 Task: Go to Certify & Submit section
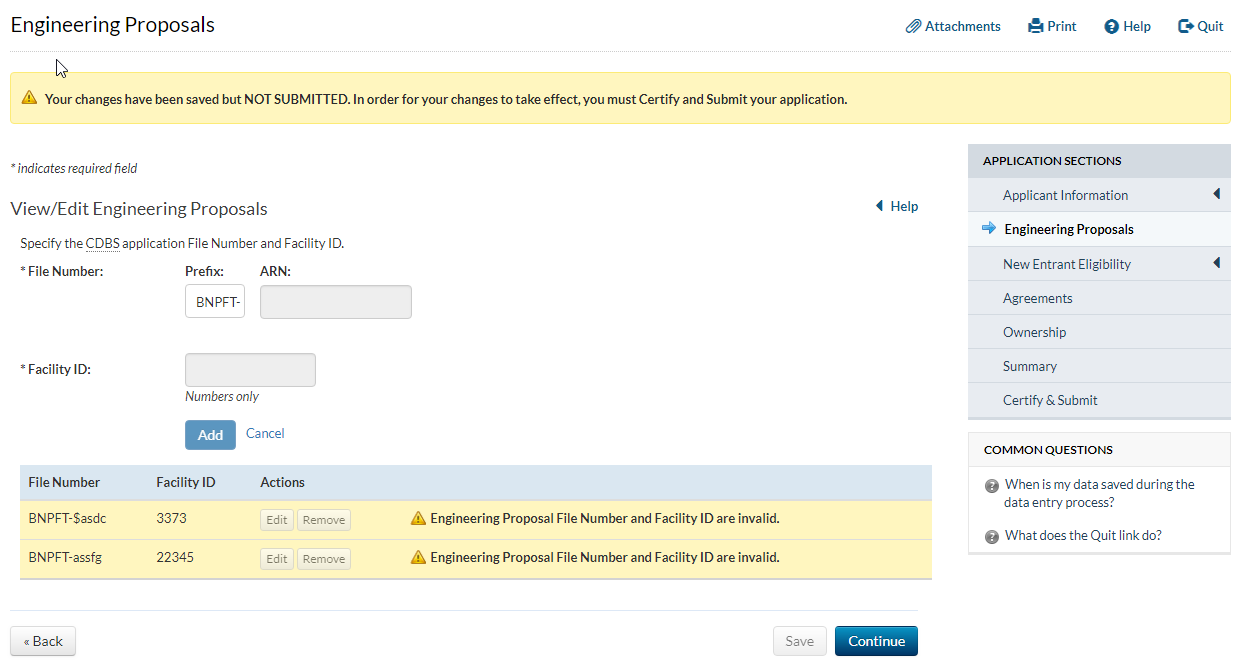pyautogui.click(x=1050, y=400)
